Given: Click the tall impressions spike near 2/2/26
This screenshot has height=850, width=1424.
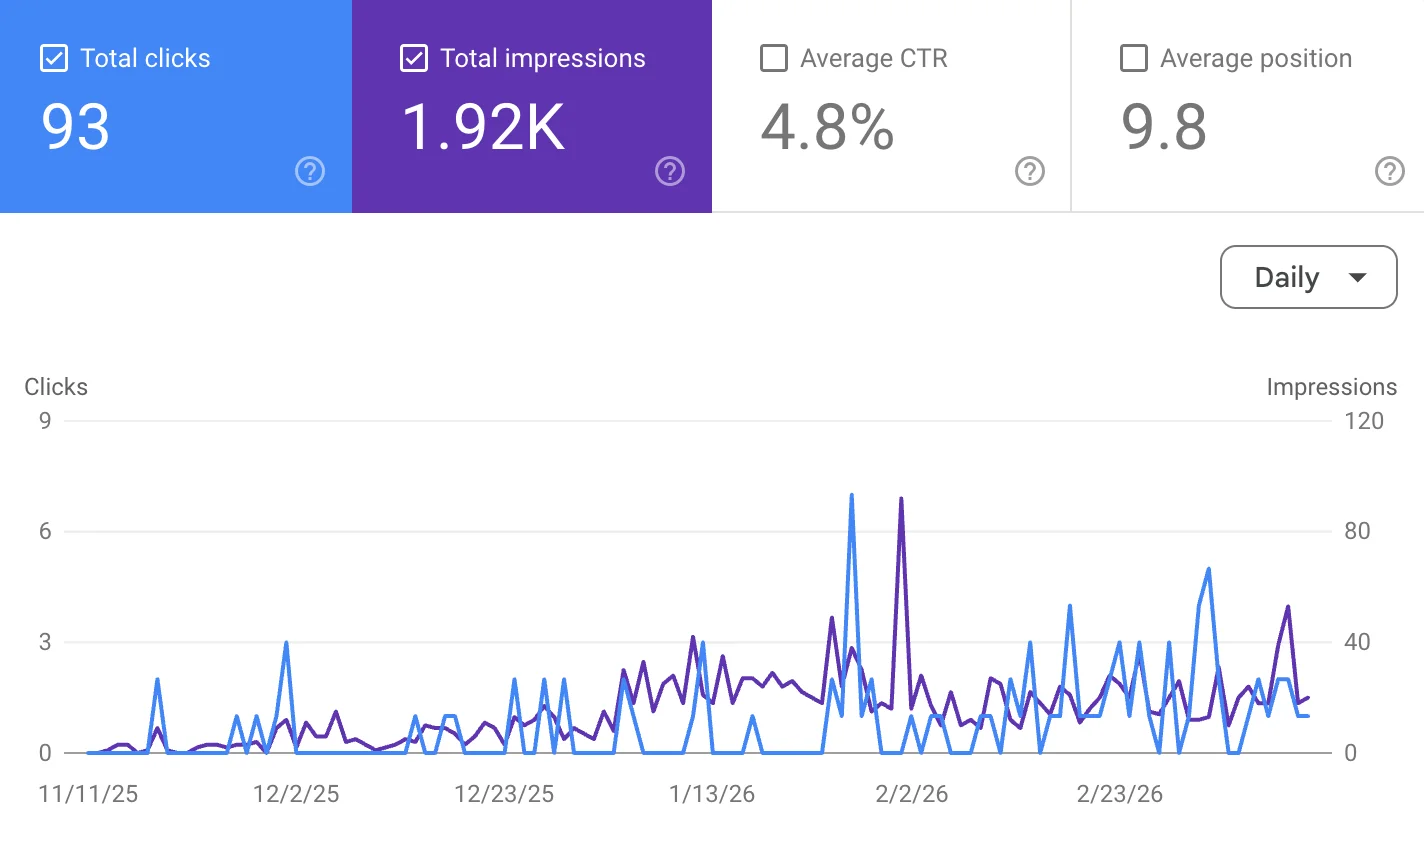Looking at the screenshot, I should [901, 497].
